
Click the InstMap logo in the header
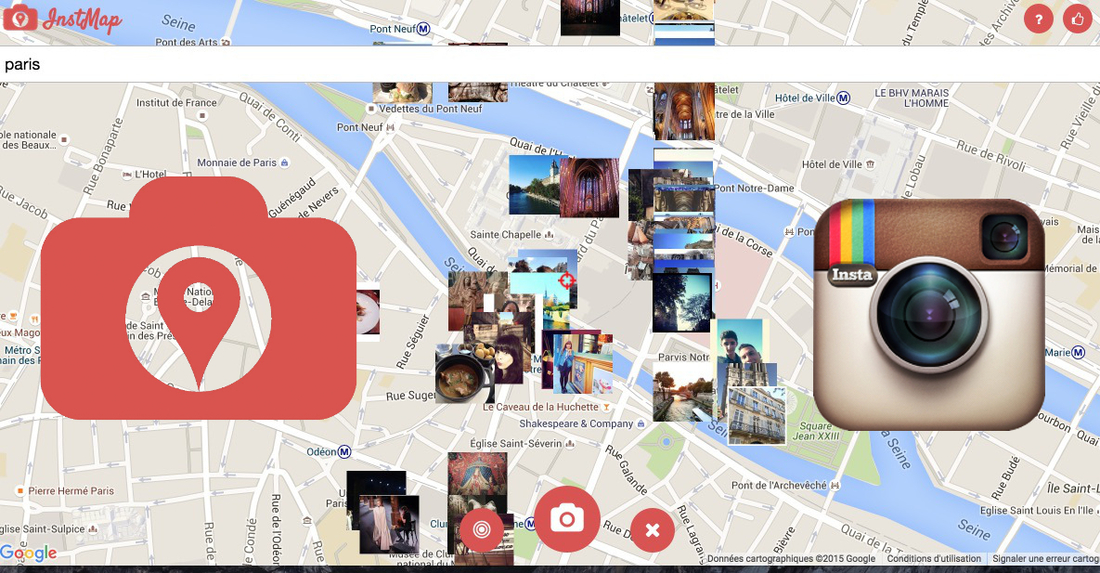[62, 19]
